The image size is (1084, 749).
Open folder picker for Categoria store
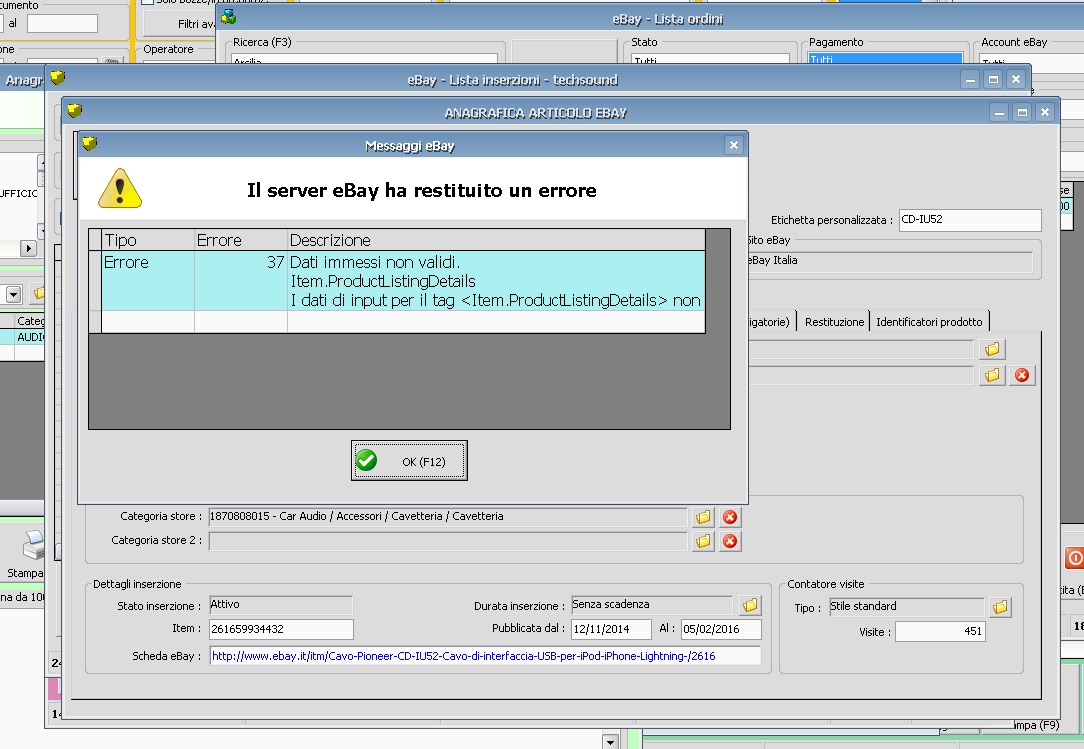point(703,517)
